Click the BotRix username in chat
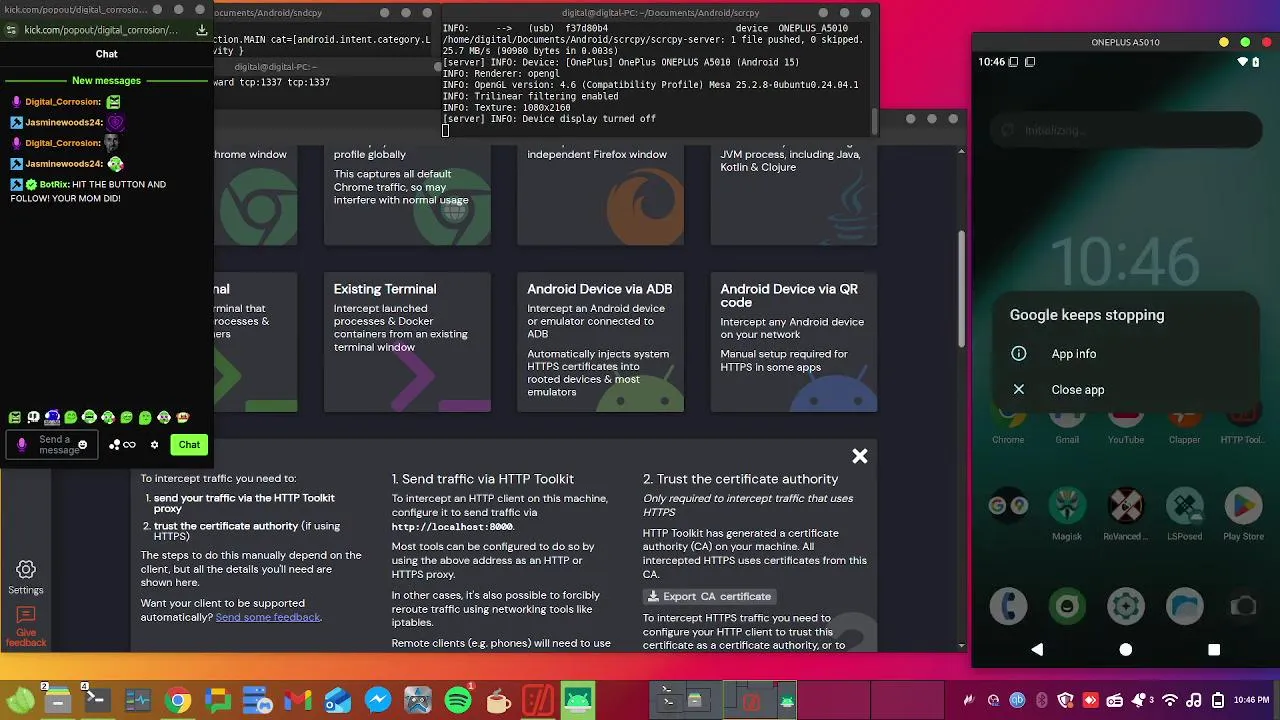This screenshot has width=1280, height=720. [x=55, y=184]
